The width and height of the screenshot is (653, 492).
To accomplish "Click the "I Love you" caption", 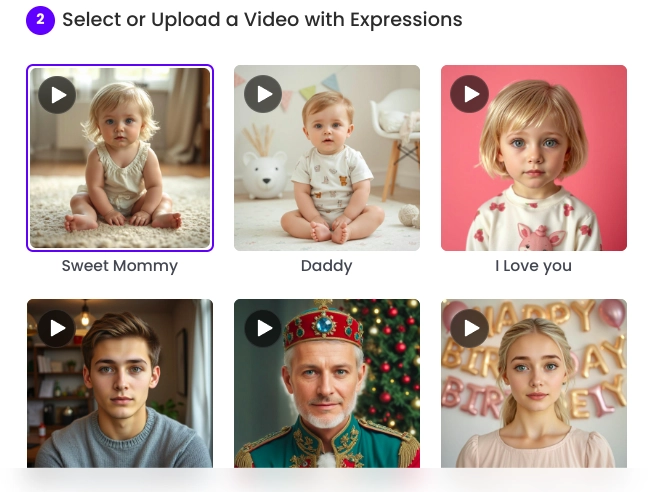I will point(533,266).
